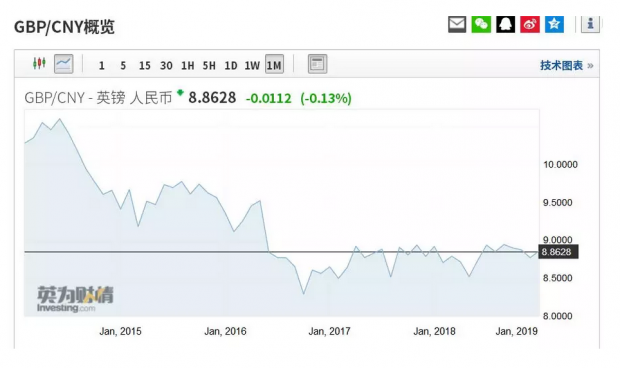Click the 8.0000 price axis label
Viewport: 620px width, 368px height.
pos(558,316)
